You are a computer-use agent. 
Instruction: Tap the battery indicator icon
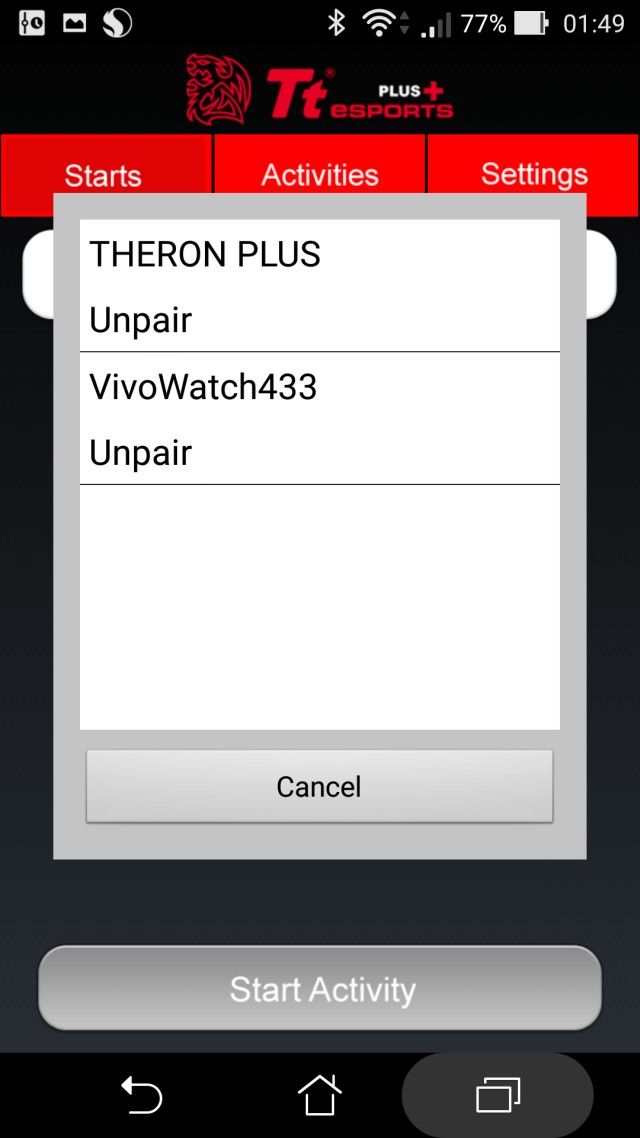[x=530, y=23]
